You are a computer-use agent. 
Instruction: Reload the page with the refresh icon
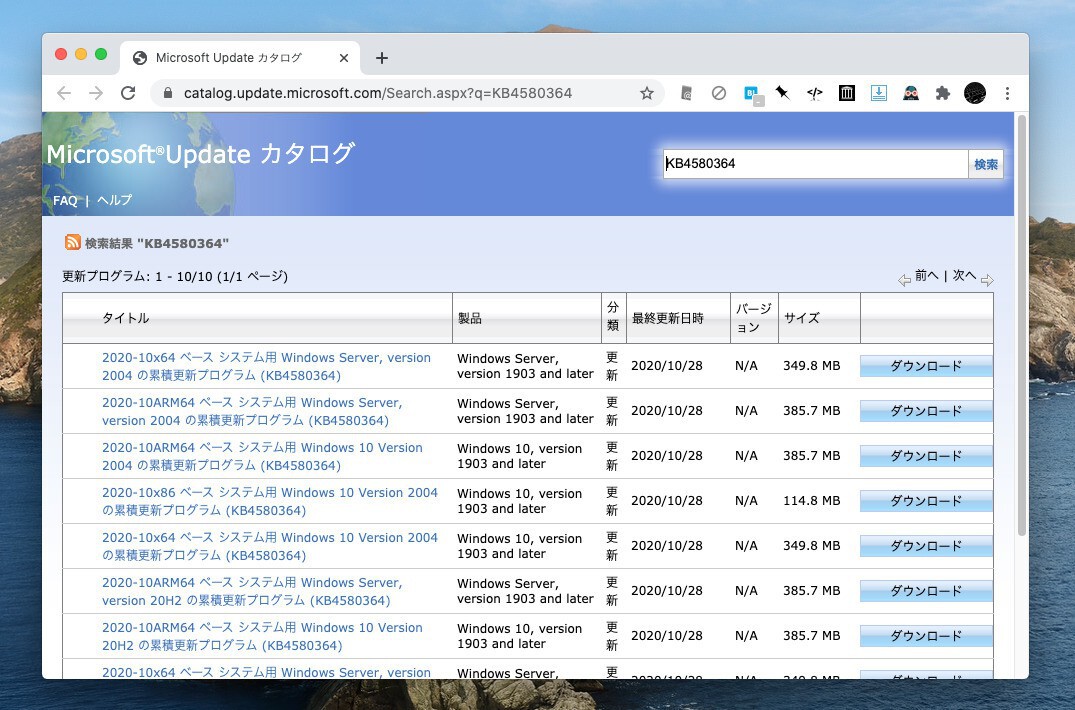(128, 93)
